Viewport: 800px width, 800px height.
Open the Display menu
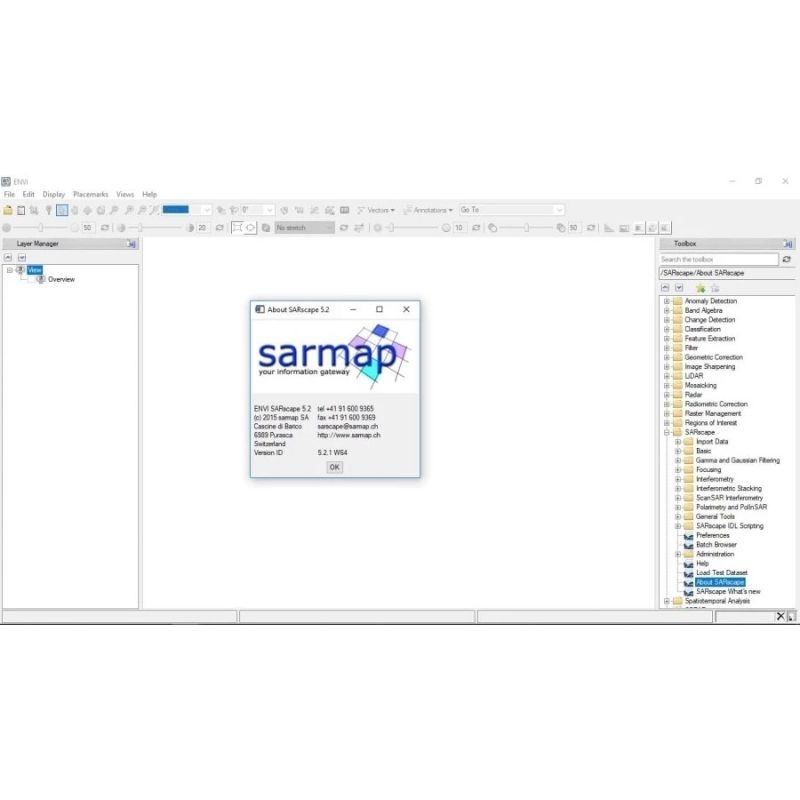pos(54,194)
